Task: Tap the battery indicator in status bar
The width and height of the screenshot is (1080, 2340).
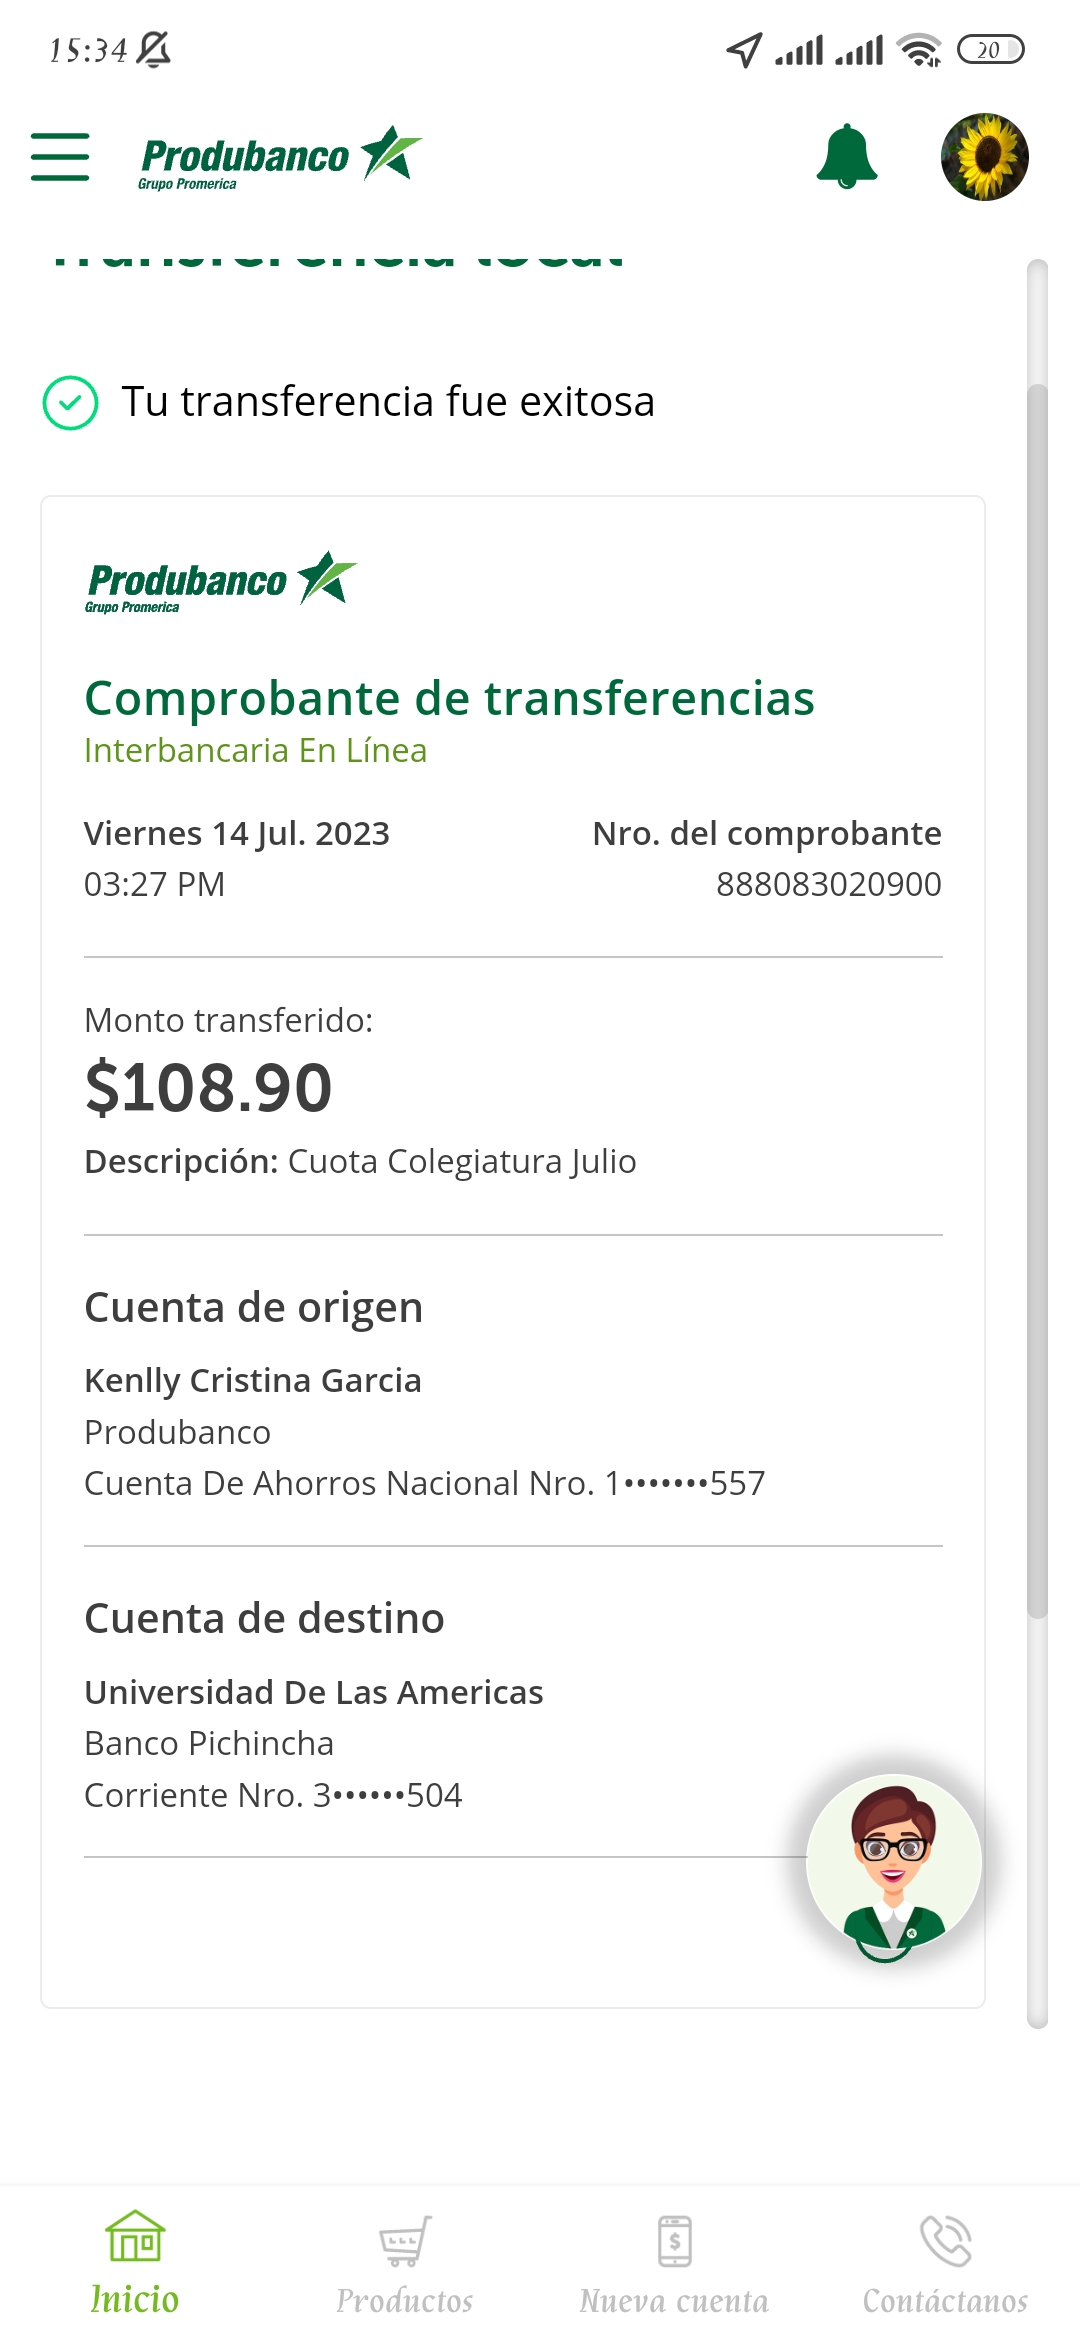Action: click(x=990, y=50)
